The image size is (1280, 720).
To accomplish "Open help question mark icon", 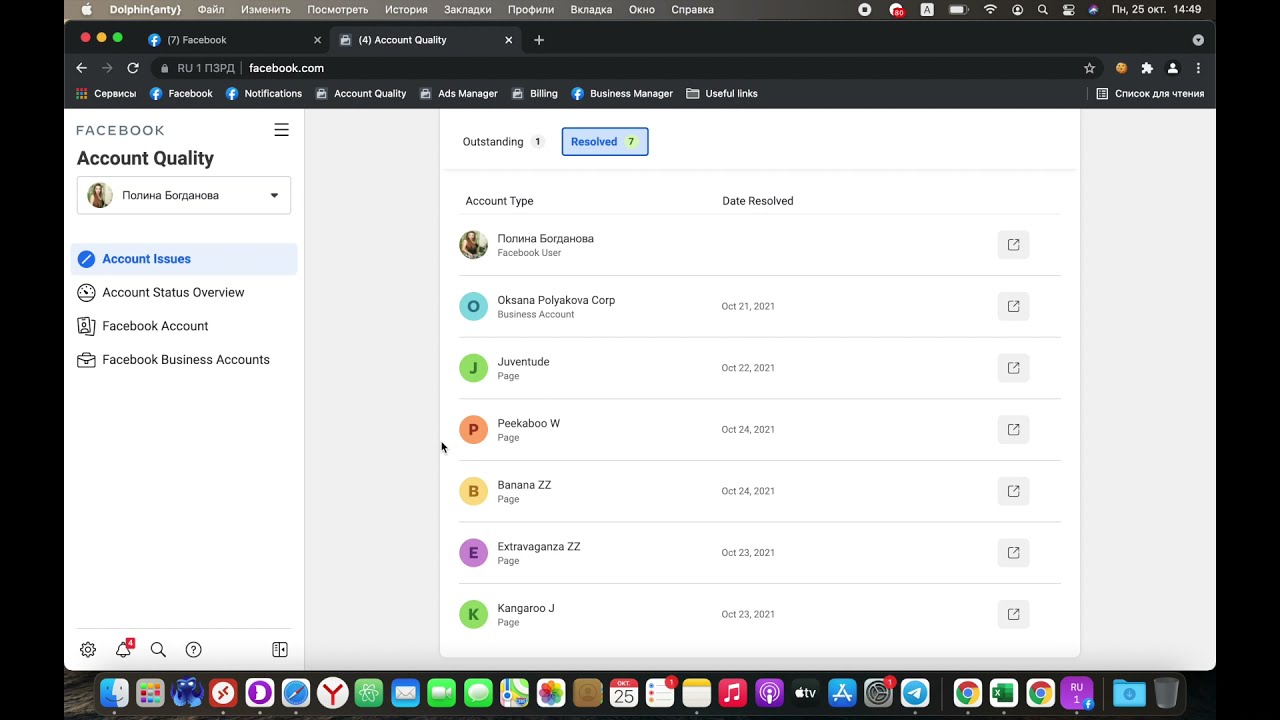I will tap(194, 650).
